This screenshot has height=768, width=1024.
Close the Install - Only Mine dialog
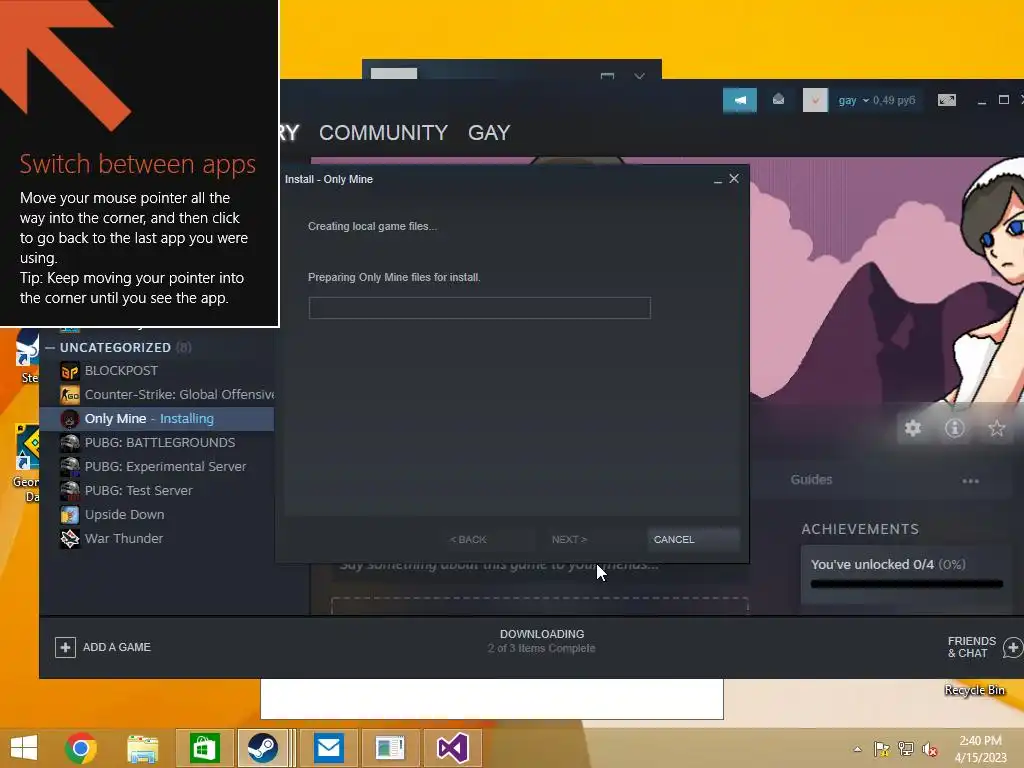click(734, 178)
